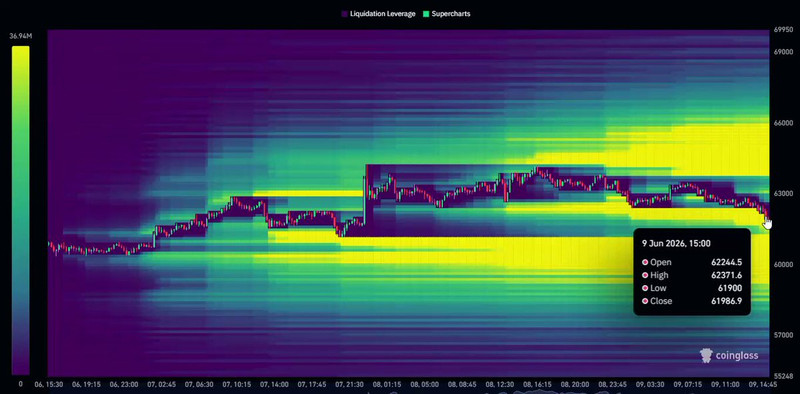800x394 pixels.
Task: Click the 06, 19:15 time axis label
Action: [86, 384]
